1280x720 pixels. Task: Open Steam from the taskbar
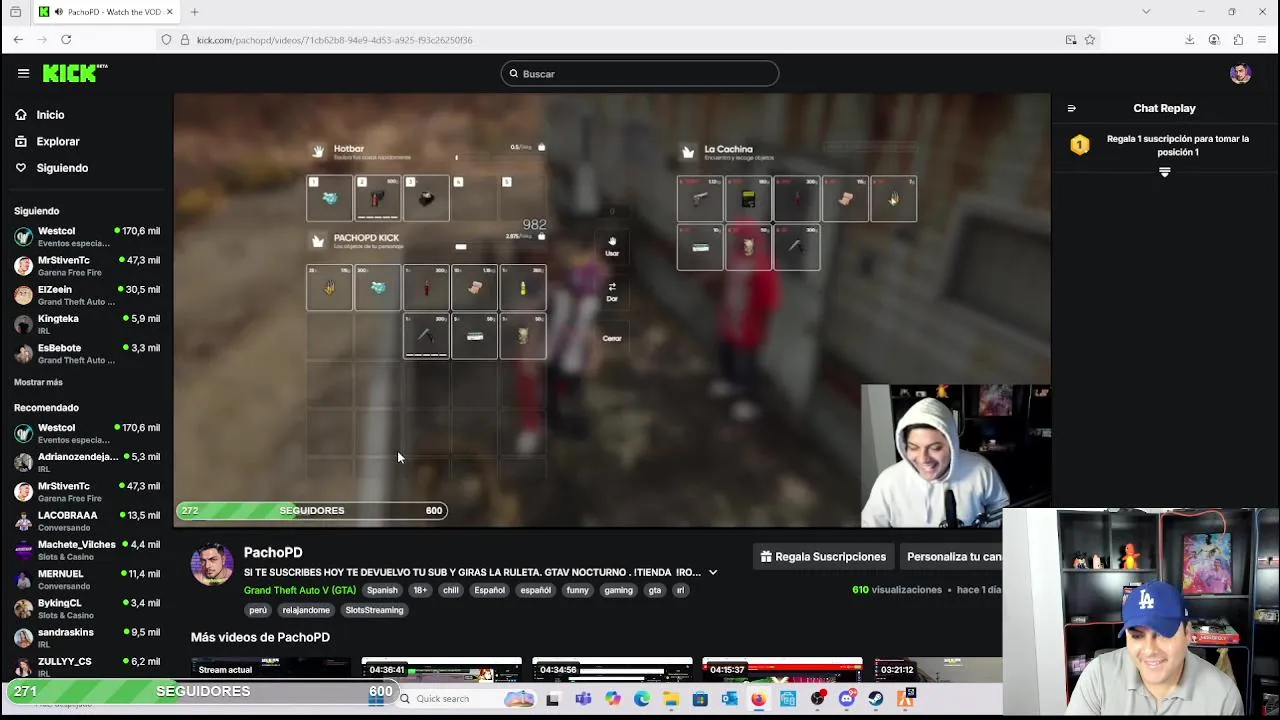pyautogui.click(x=876, y=699)
